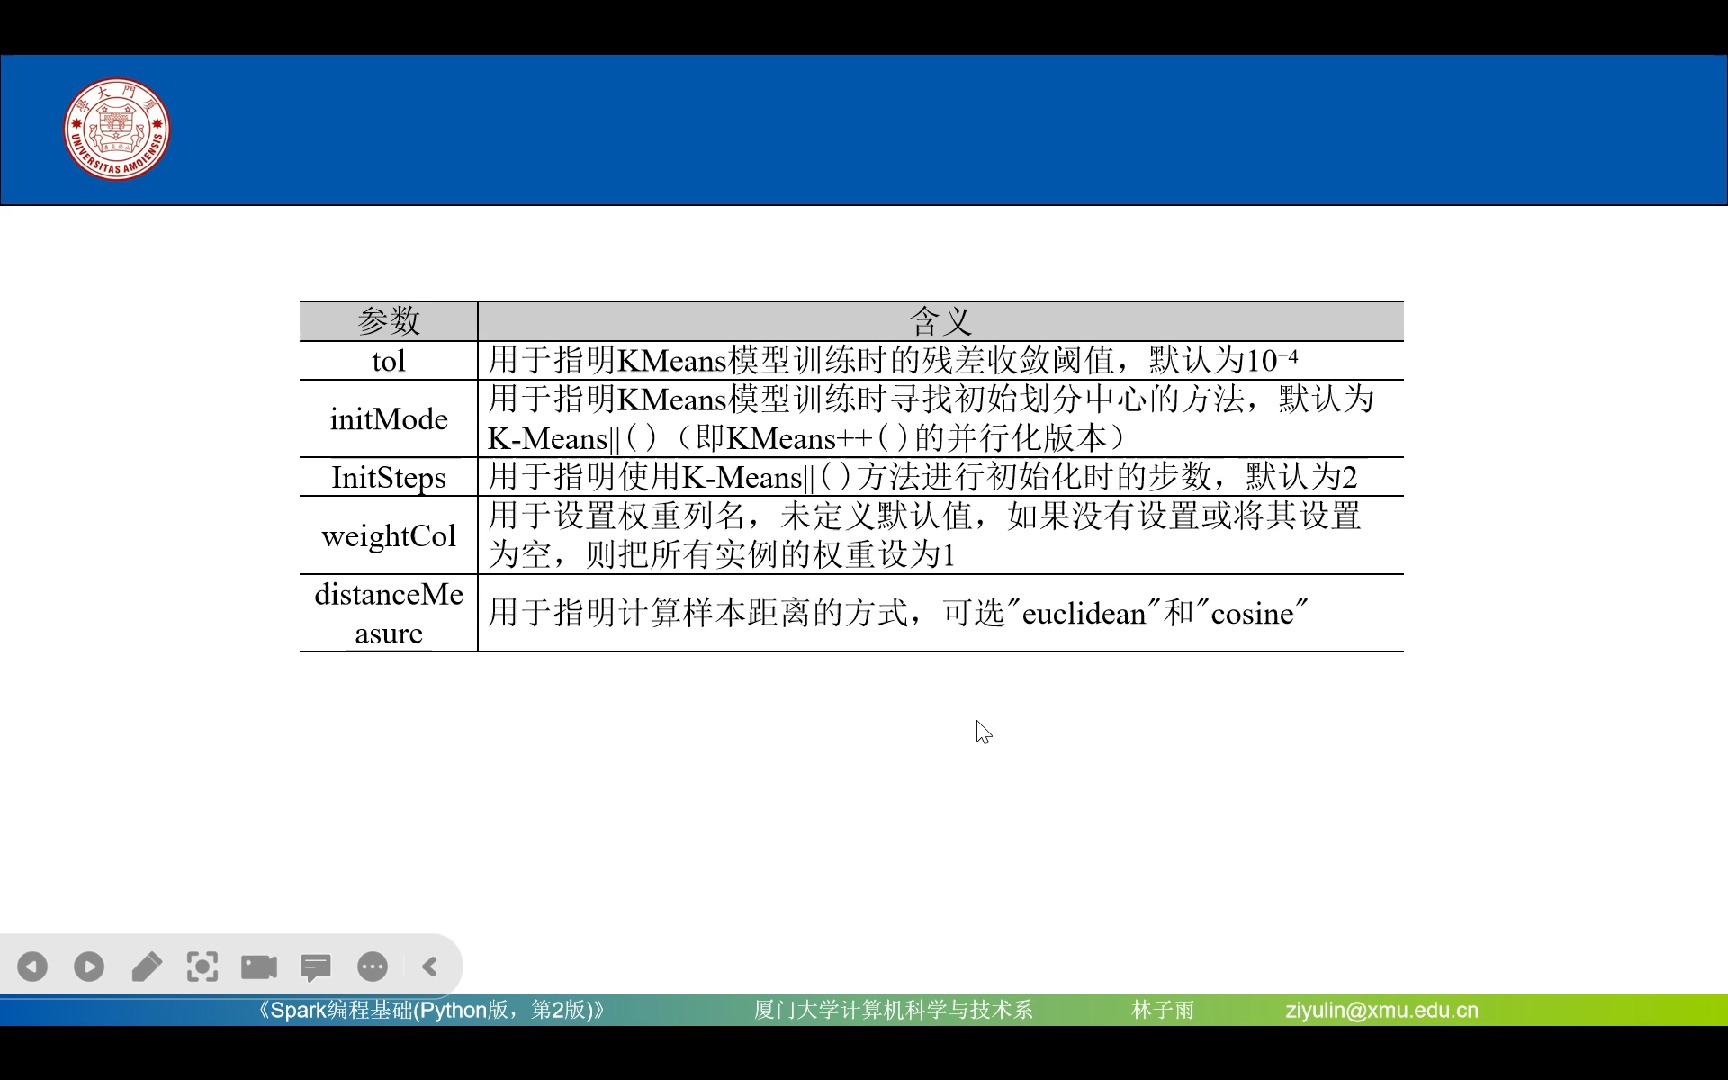Activate the laser pointer focus tool

[x=202, y=966]
